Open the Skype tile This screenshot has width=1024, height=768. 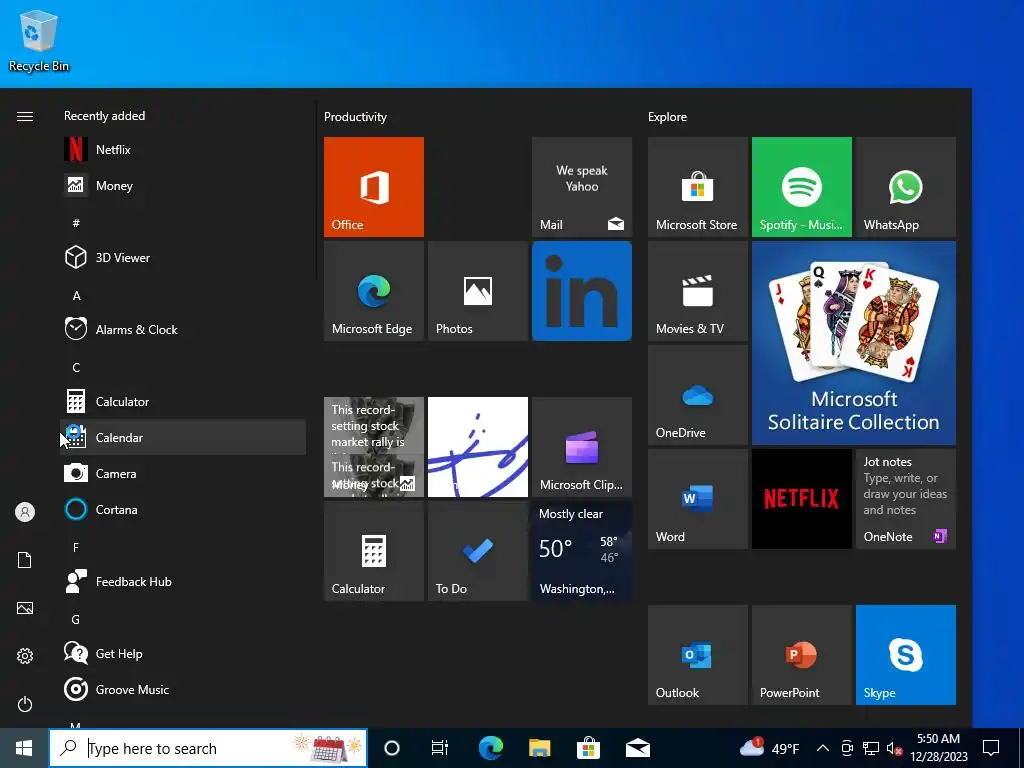pos(906,654)
